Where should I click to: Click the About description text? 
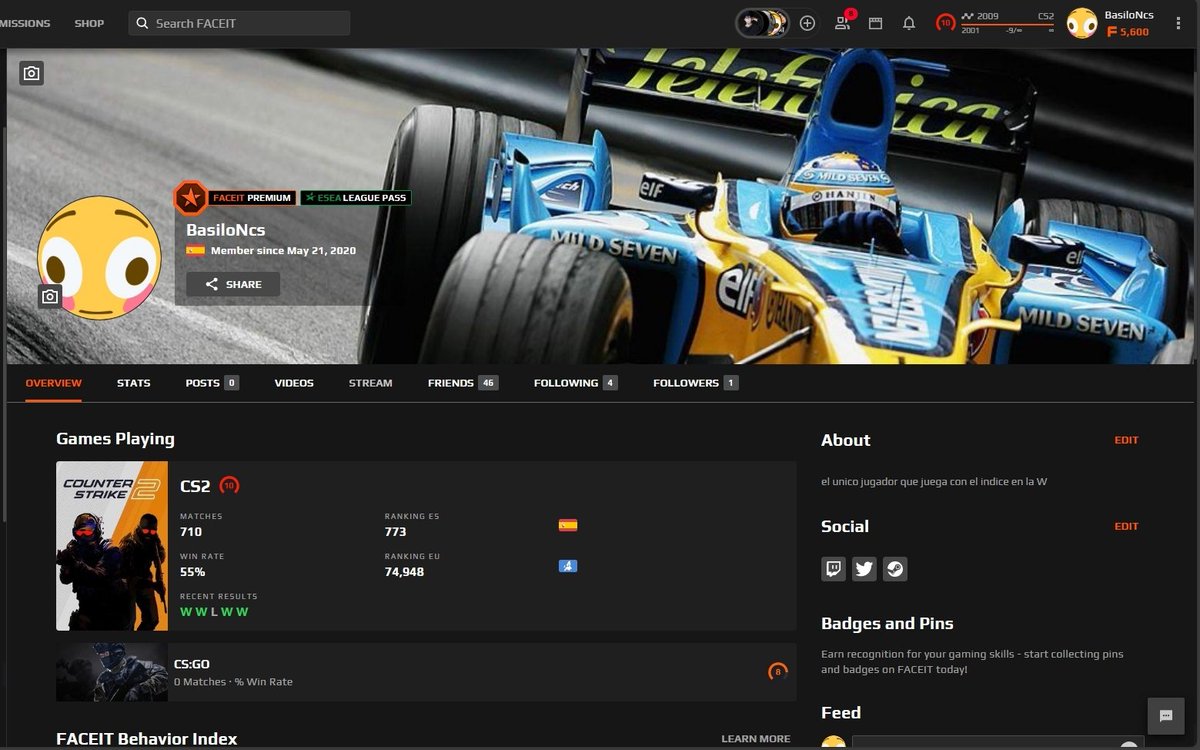[934, 482]
